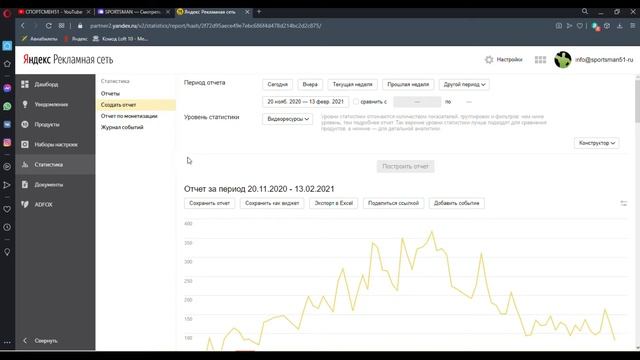The height and width of the screenshot is (360, 640).
Task: Open WhatsApp in Opera sidebar
Action: pyautogui.click(x=7, y=107)
